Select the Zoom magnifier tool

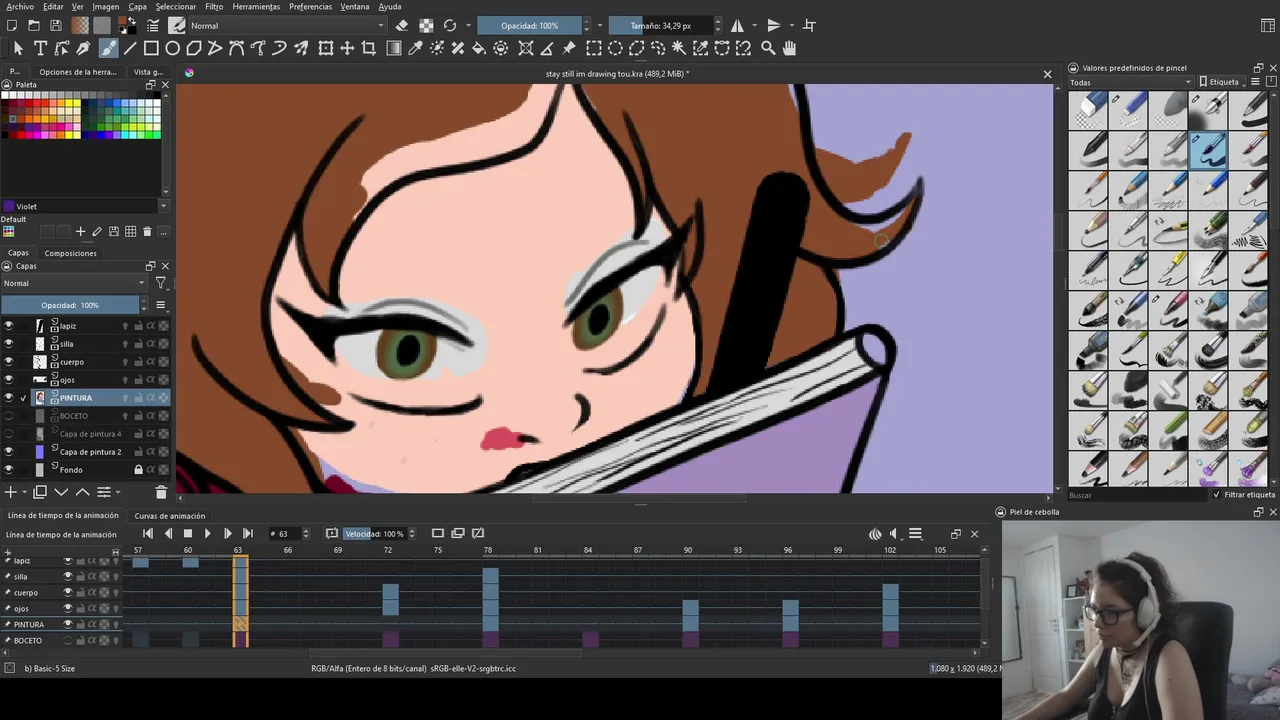(x=768, y=48)
